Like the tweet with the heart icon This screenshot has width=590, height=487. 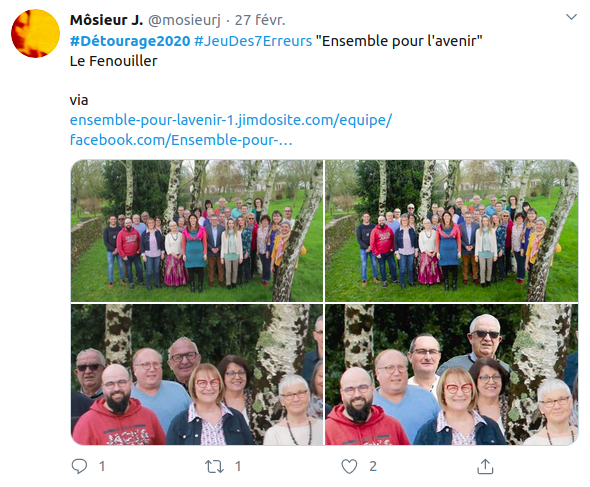349,467
